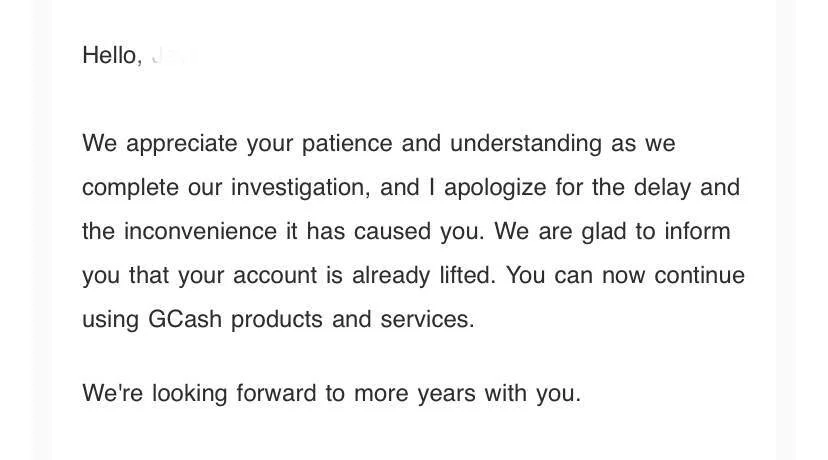Click on the word "products"

point(277,320)
